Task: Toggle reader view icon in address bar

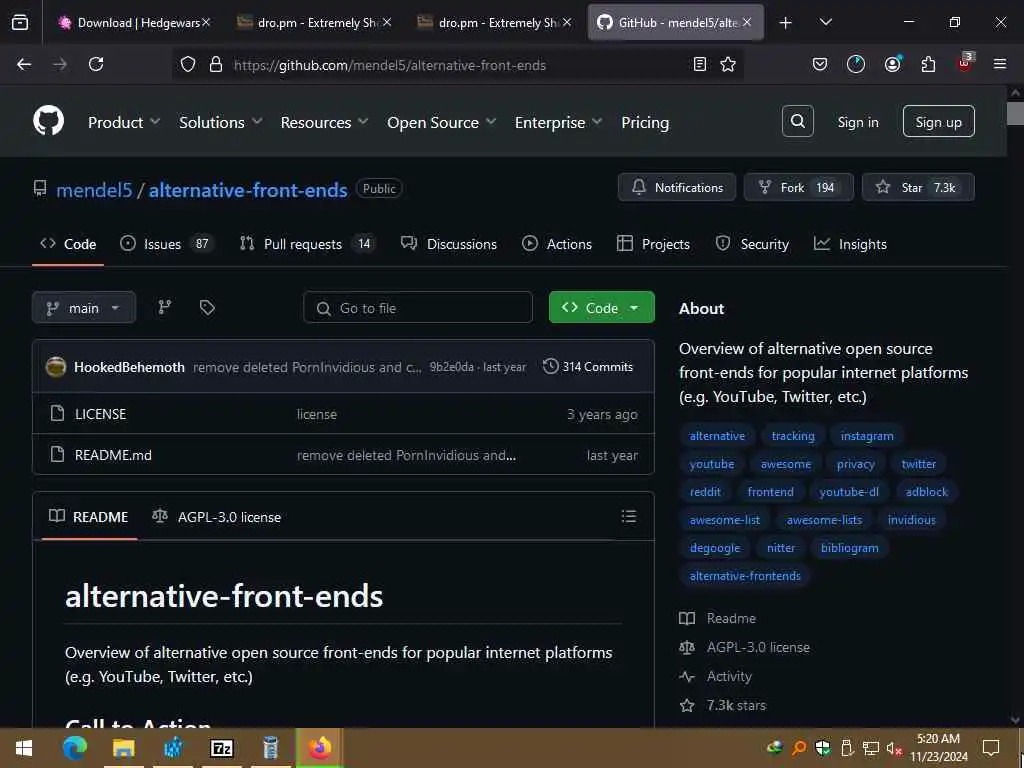Action: click(x=699, y=64)
